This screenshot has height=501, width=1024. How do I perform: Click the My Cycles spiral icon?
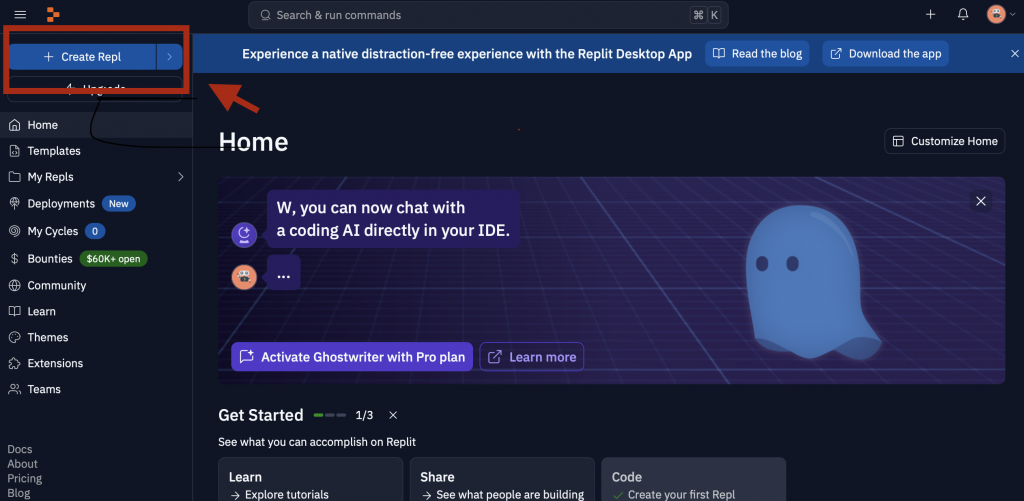(14, 231)
